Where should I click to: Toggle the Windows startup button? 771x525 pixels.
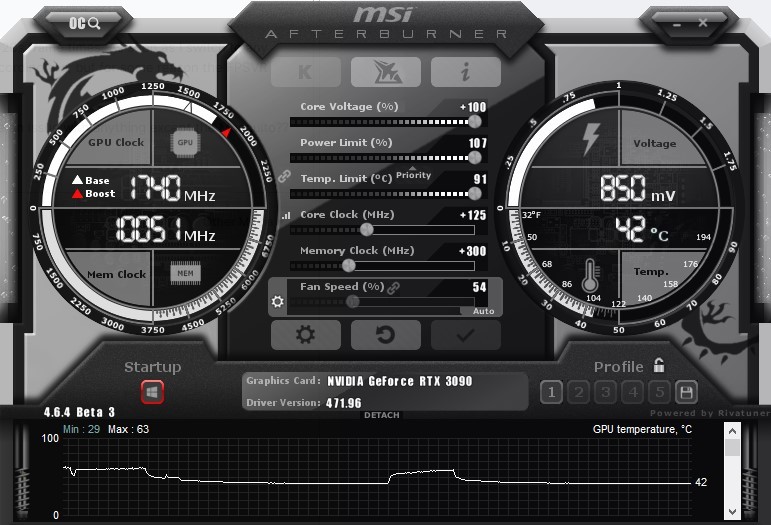pos(152,392)
